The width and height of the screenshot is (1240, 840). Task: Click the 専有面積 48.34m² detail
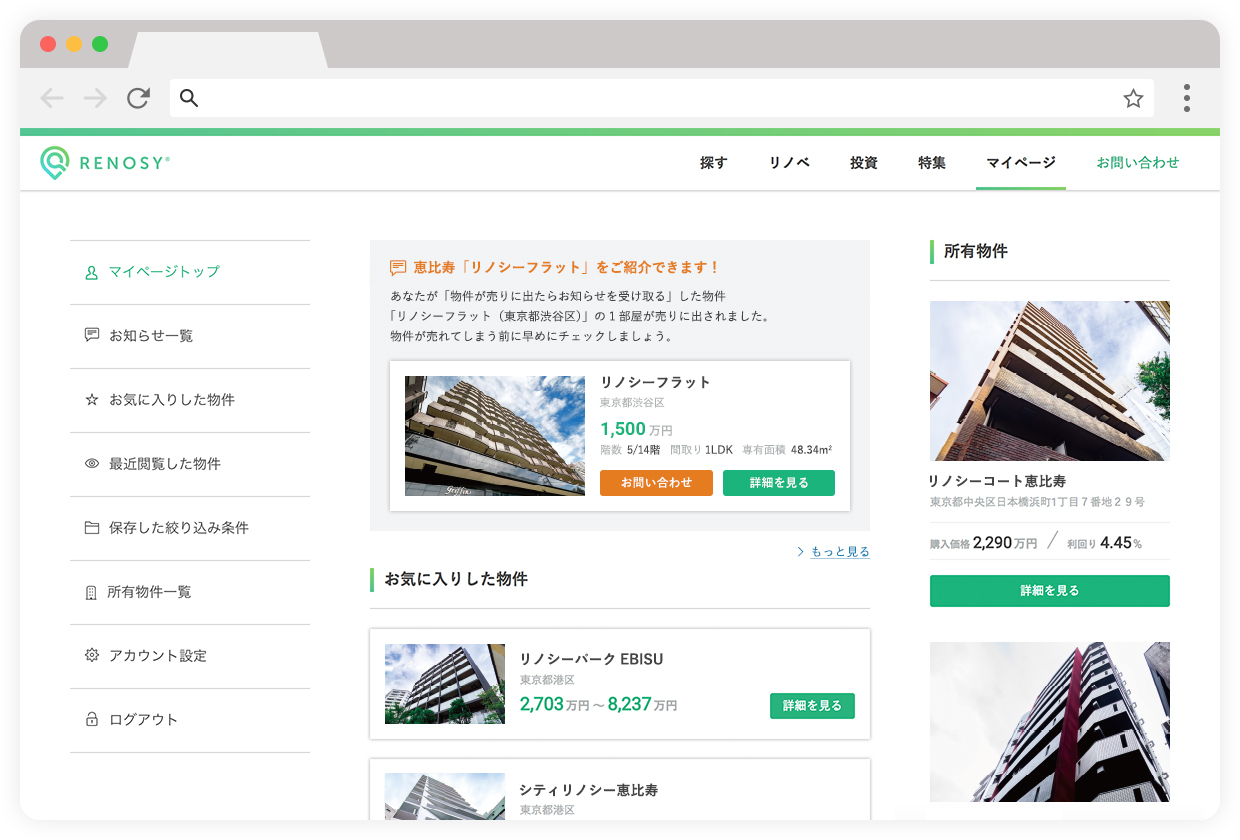pos(787,451)
